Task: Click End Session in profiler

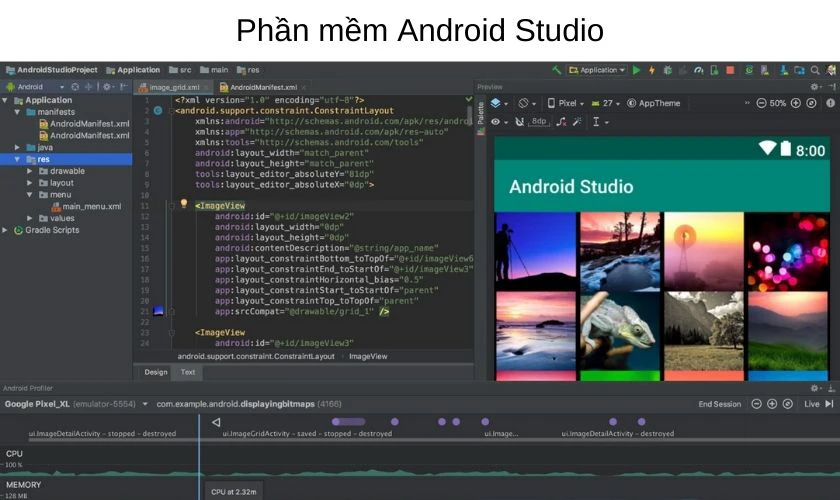Action: 719,404
